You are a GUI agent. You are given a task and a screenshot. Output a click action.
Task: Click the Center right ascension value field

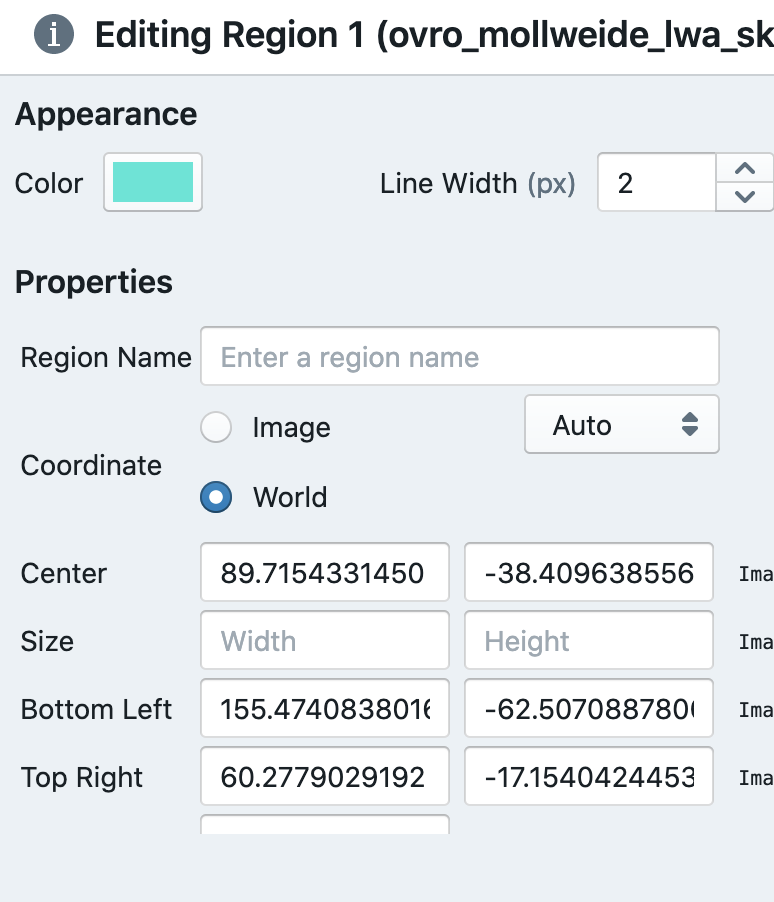(x=324, y=572)
